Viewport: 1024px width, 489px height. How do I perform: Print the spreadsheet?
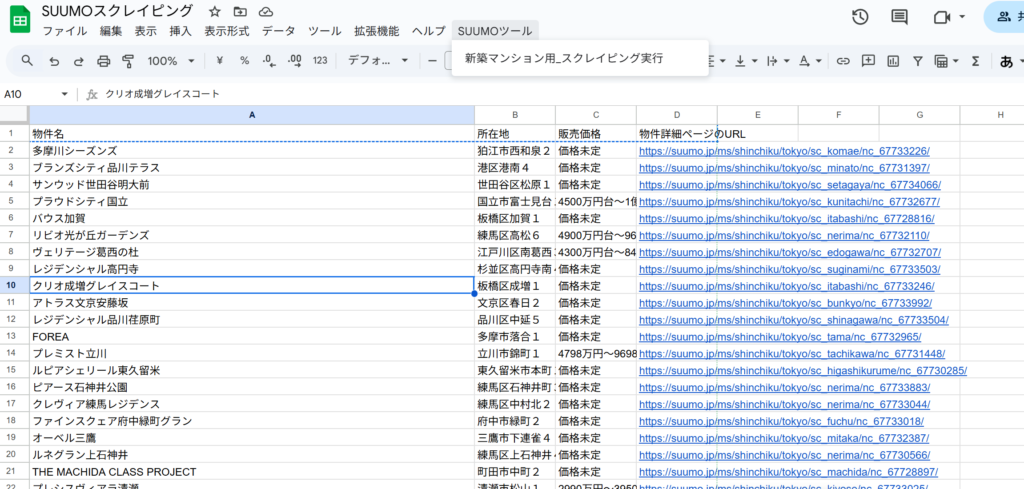coord(103,61)
